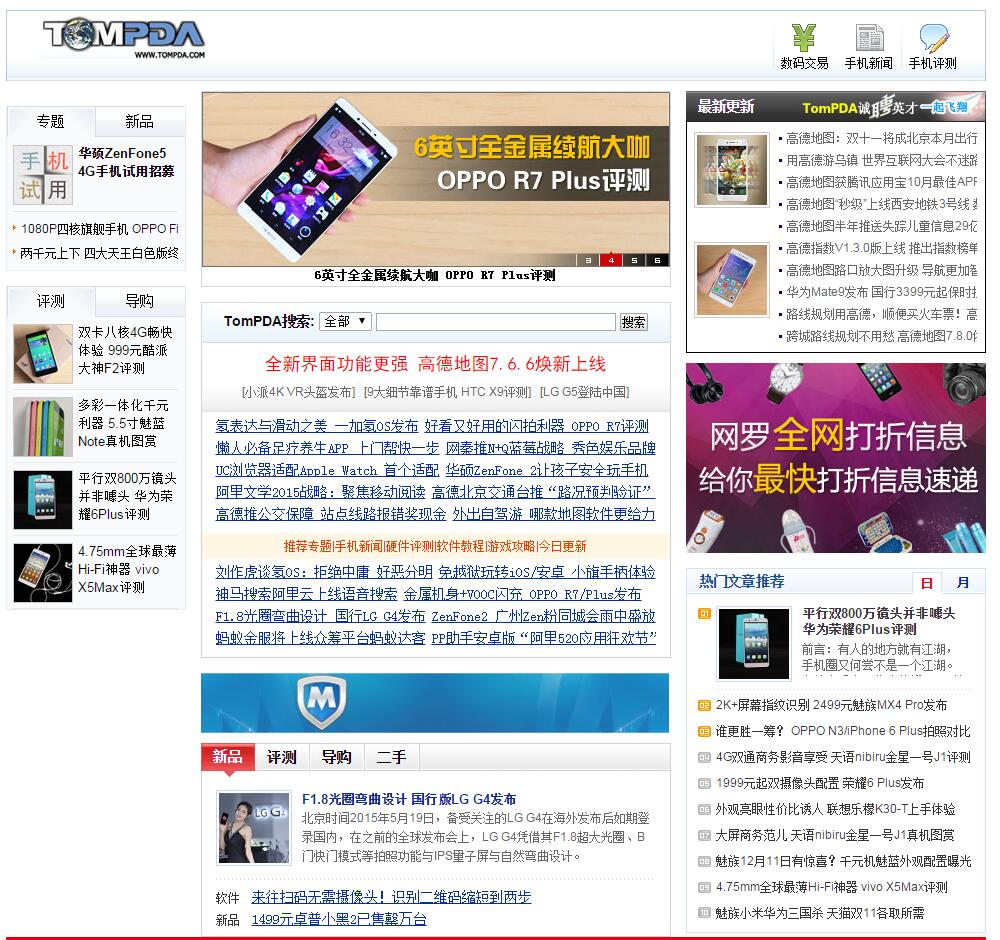Viewport: 1000px width, 940px height.
Task: Open 阿里文学2015战略 link
Action: [x=320, y=492]
